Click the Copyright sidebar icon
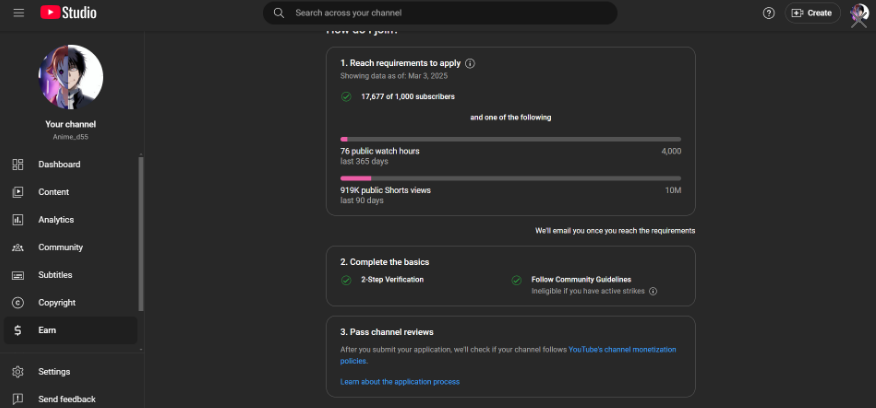Screen dimensions: 876x408 [18, 303]
